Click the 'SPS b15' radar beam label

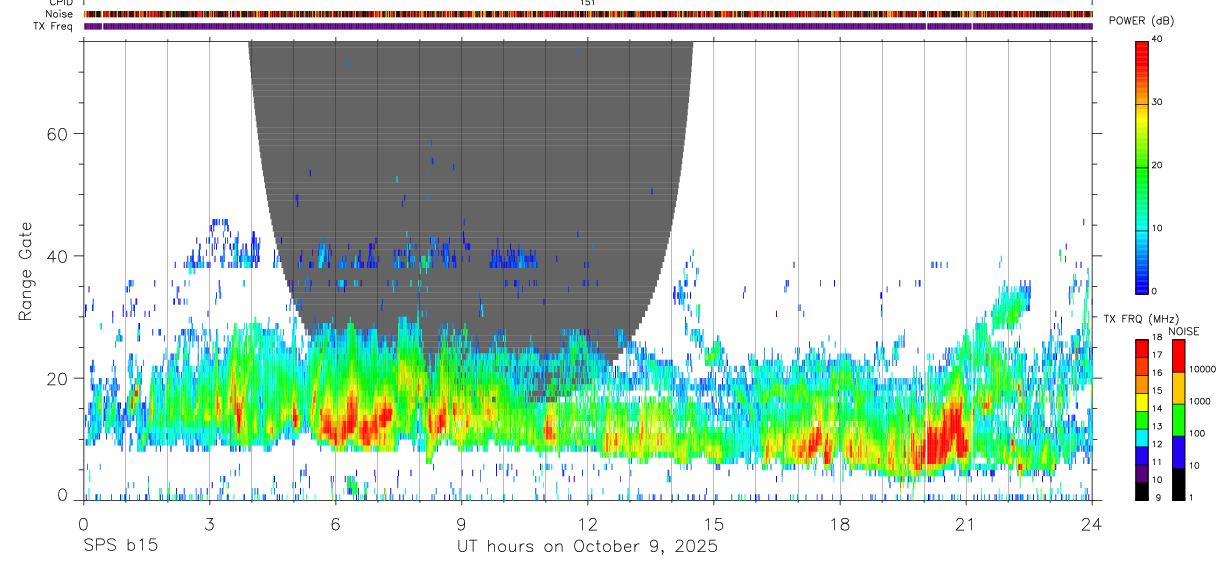(x=120, y=547)
